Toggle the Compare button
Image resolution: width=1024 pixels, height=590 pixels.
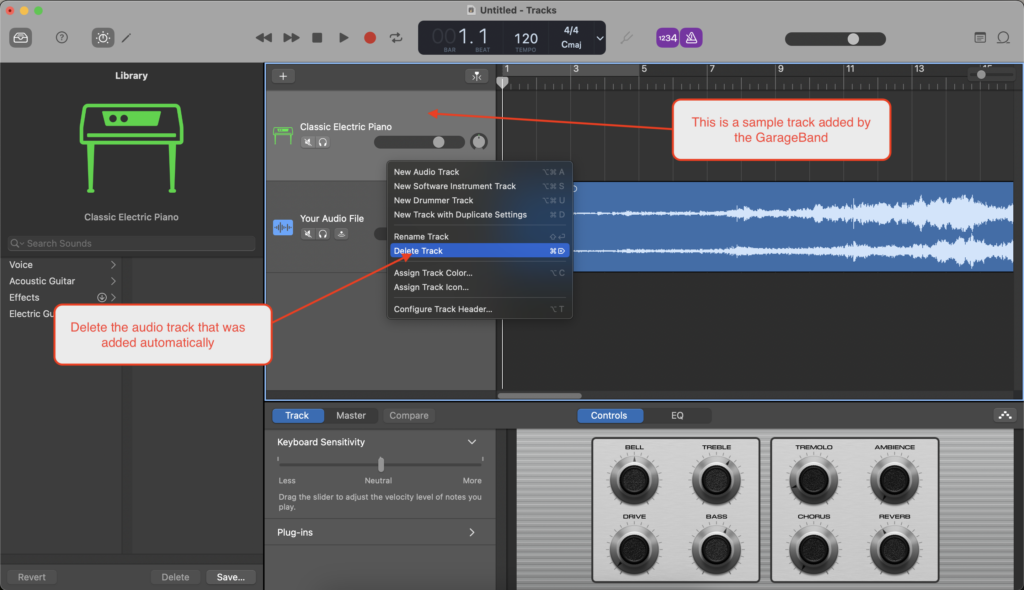pos(409,416)
